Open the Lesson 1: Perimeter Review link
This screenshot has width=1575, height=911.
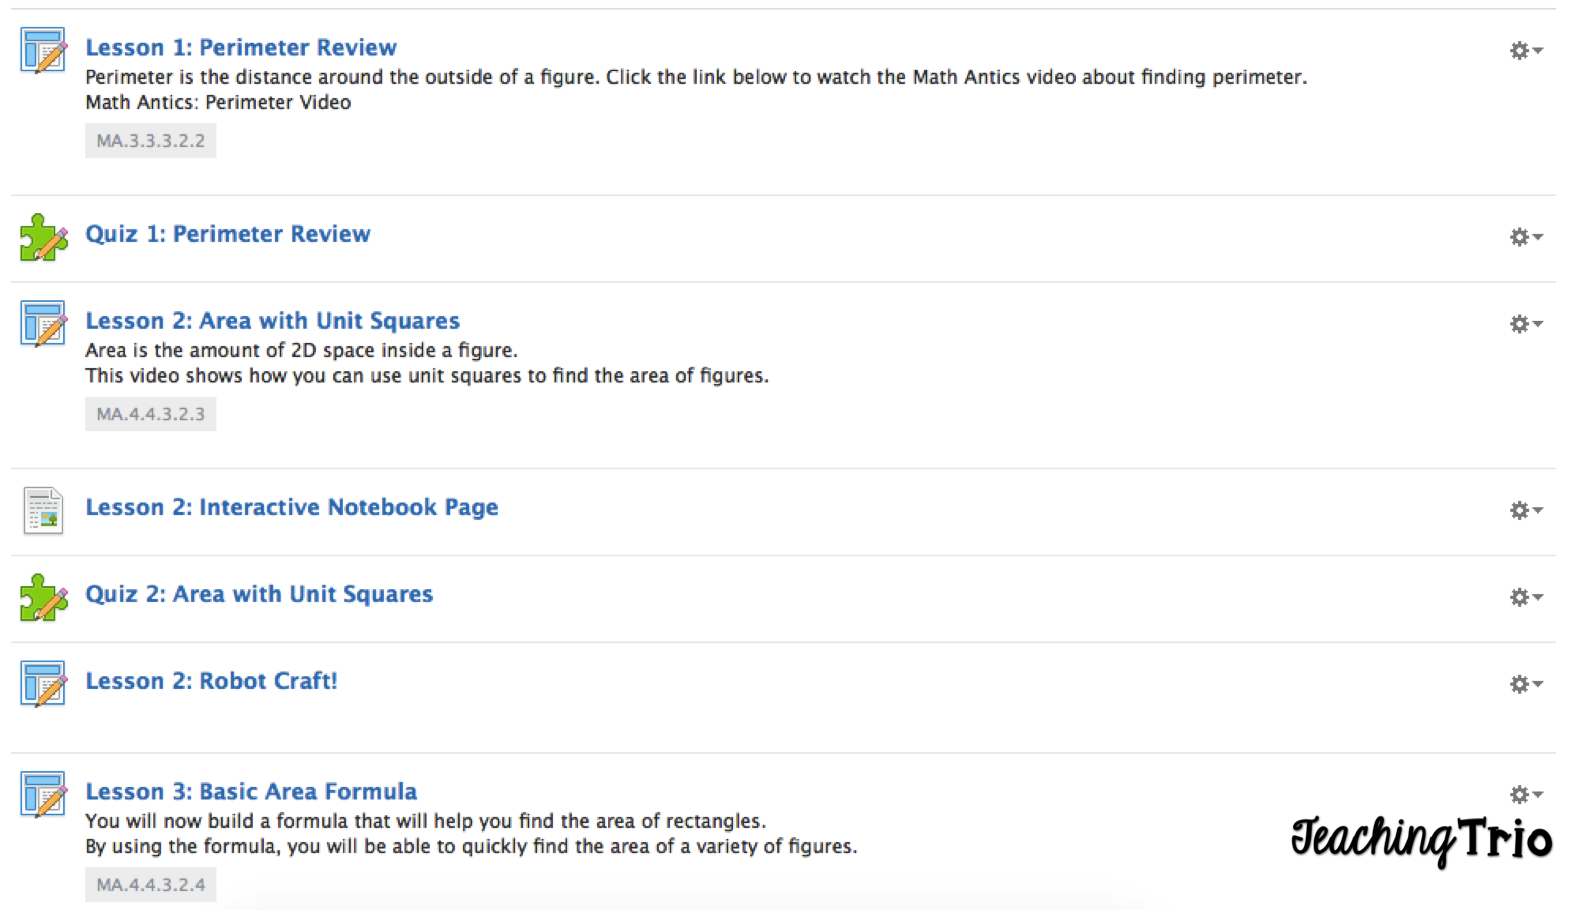tap(241, 47)
